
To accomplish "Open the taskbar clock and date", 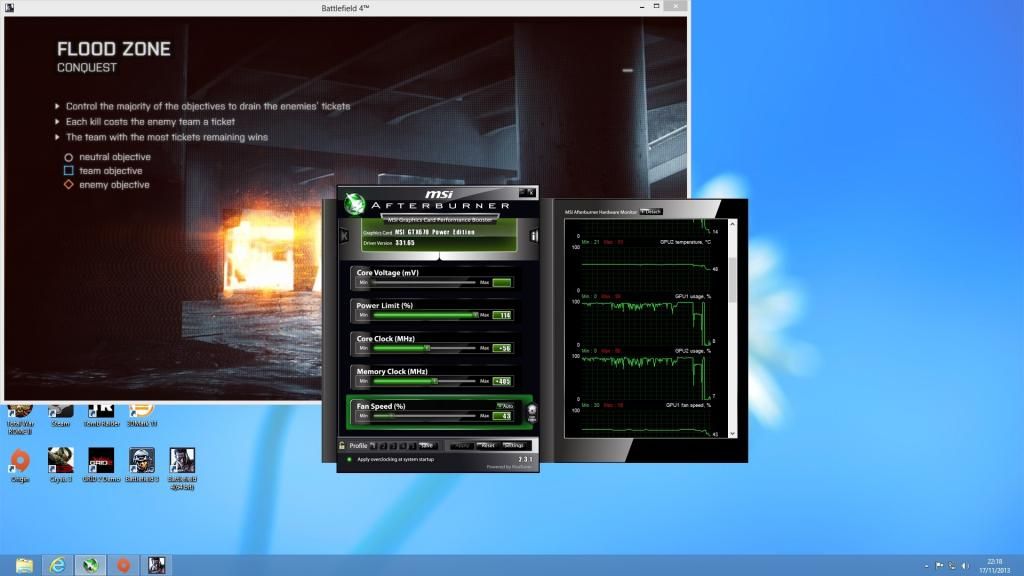I will pyautogui.click(x=995, y=566).
